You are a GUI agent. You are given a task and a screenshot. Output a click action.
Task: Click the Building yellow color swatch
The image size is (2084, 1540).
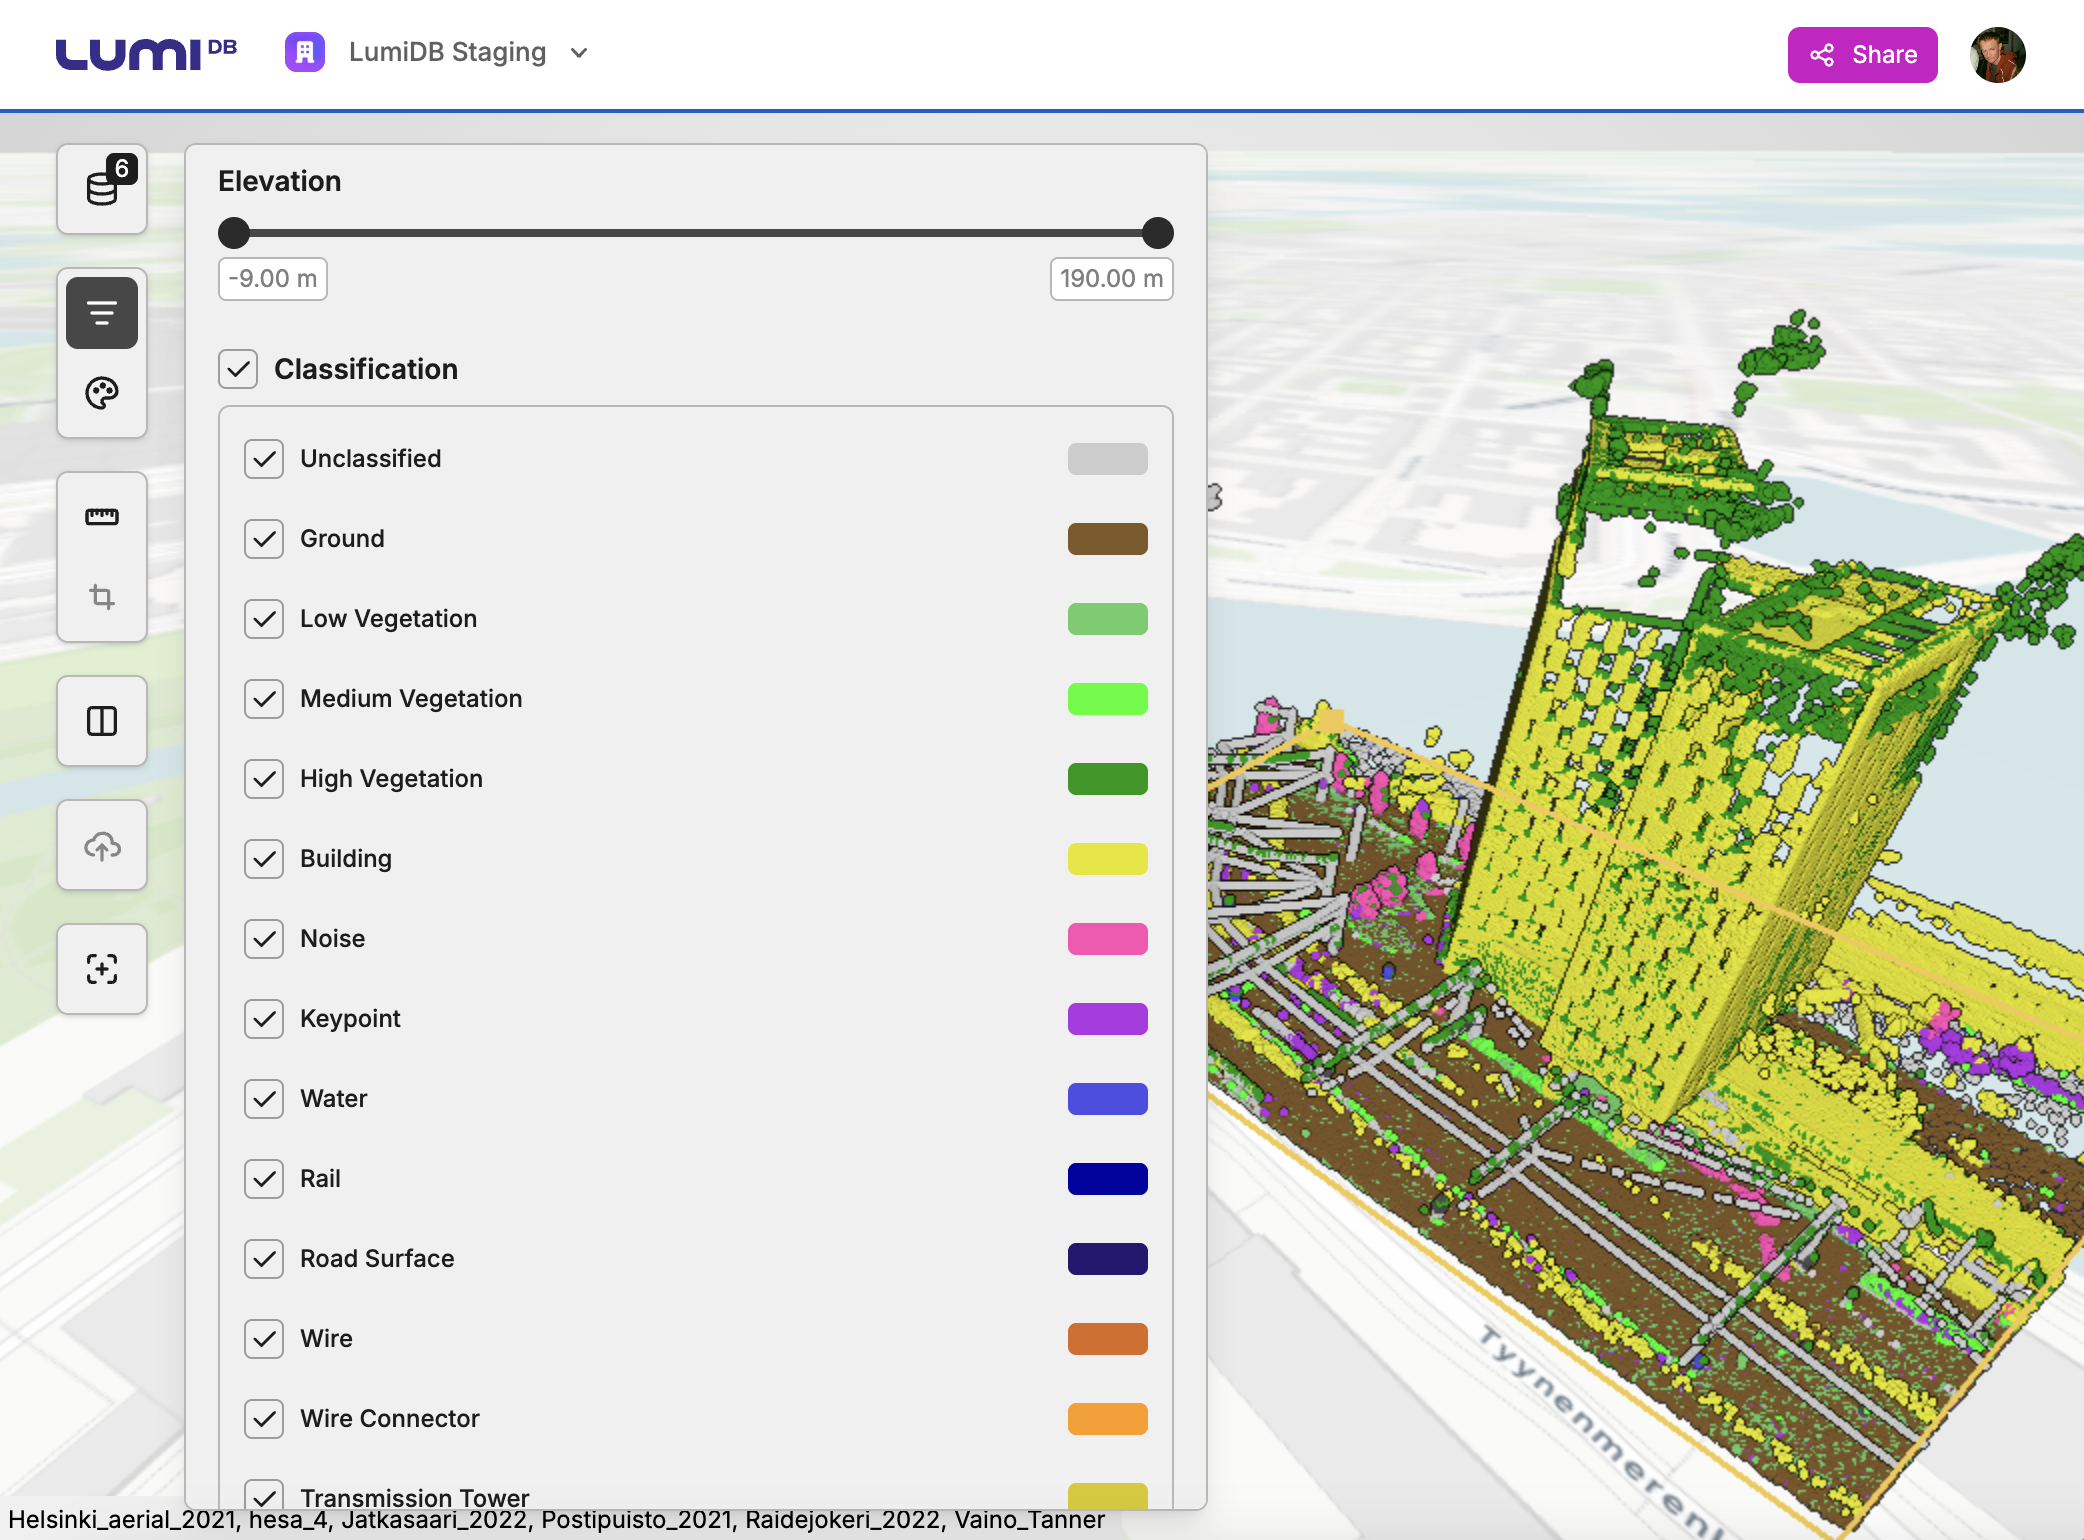coord(1107,859)
